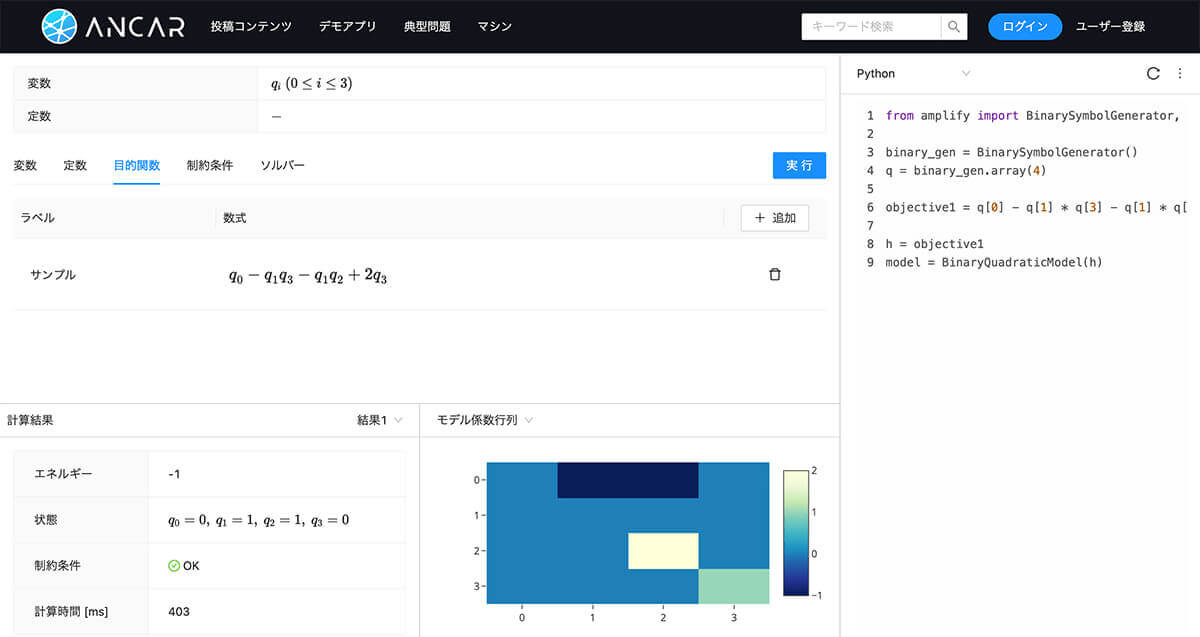Click the 変数 row label in summary table
This screenshot has height=637, width=1200.
39,84
